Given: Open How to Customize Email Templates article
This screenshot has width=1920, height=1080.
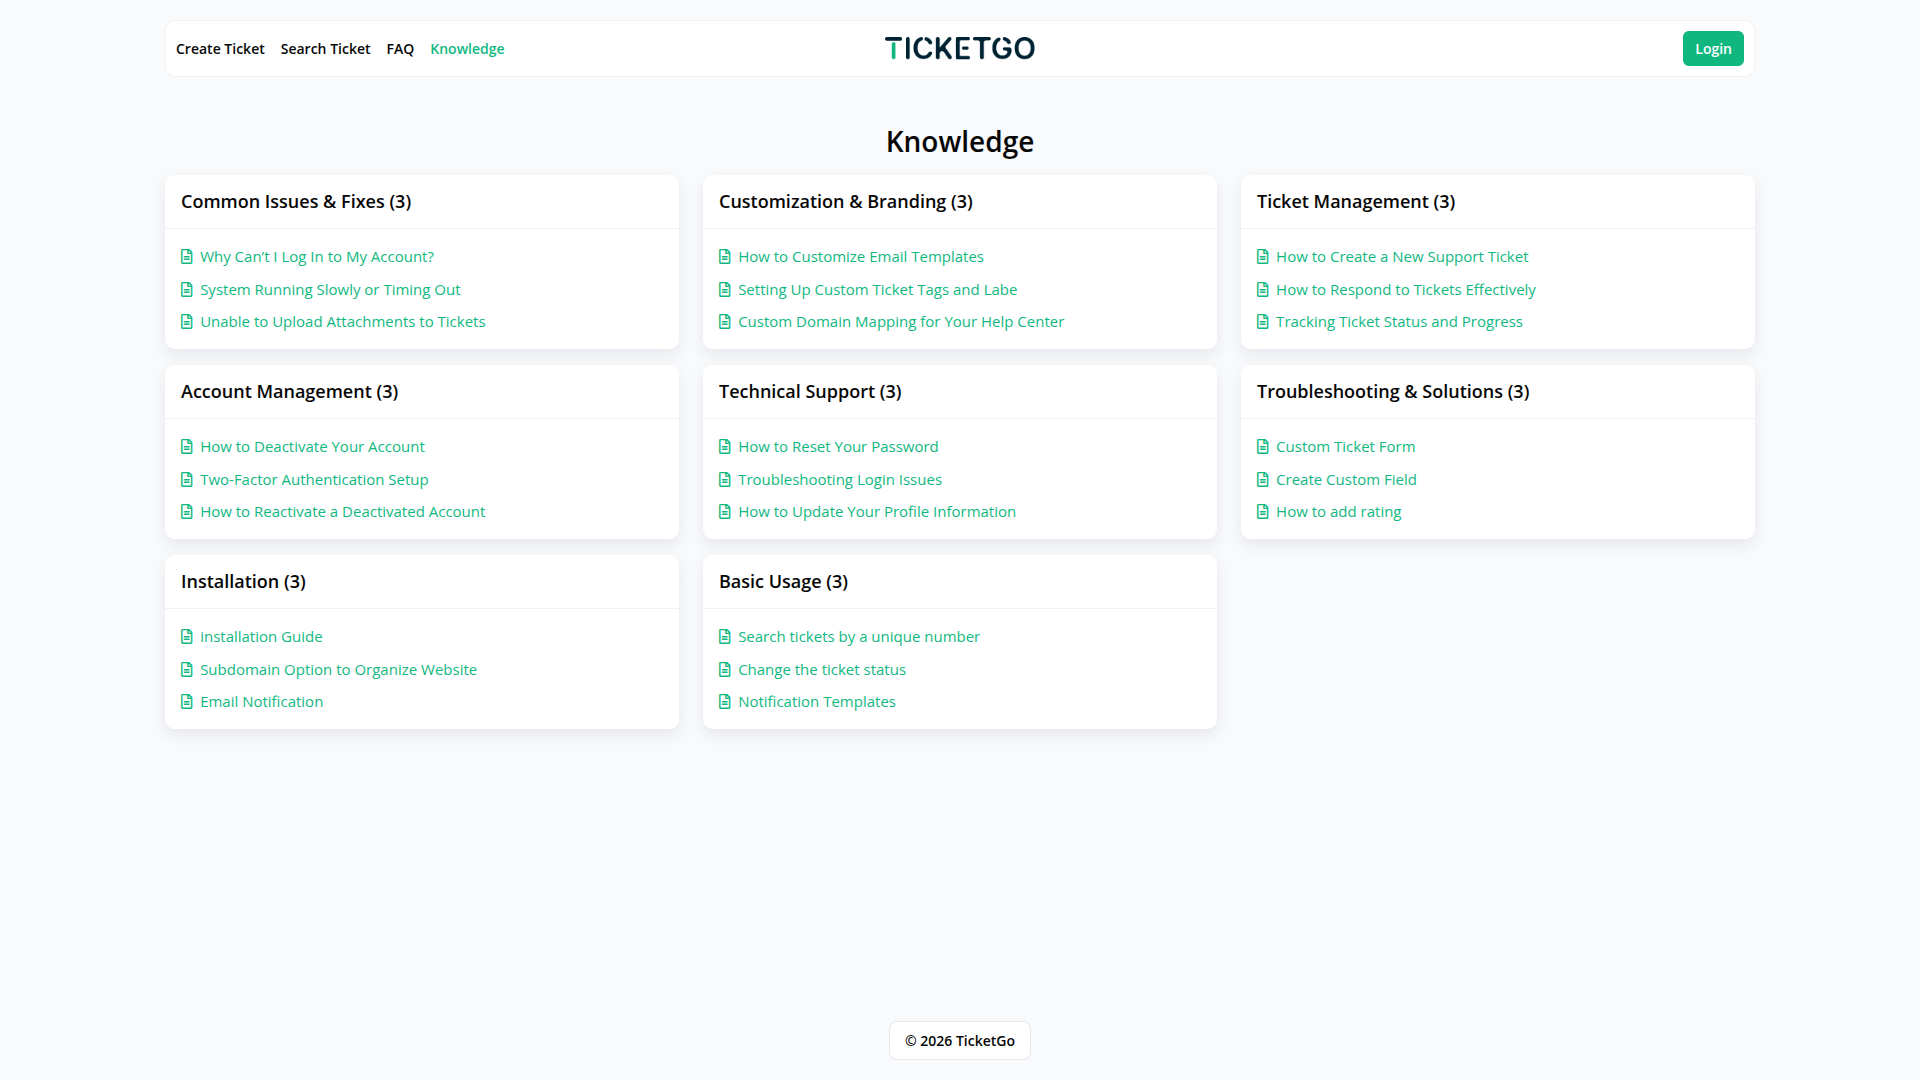Looking at the screenshot, I should point(861,257).
